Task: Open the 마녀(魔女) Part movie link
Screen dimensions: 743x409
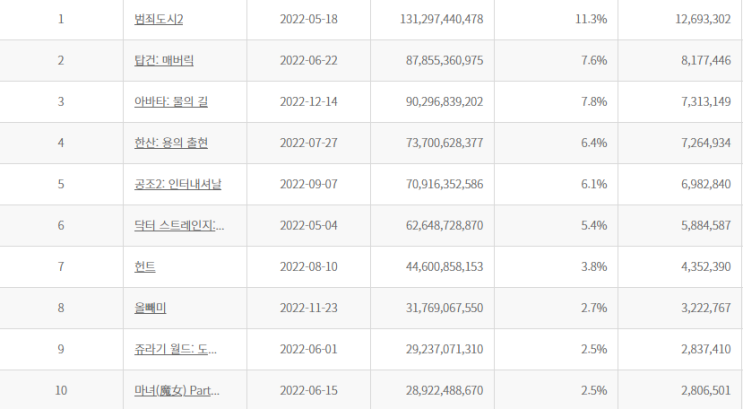Action: [177, 390]
